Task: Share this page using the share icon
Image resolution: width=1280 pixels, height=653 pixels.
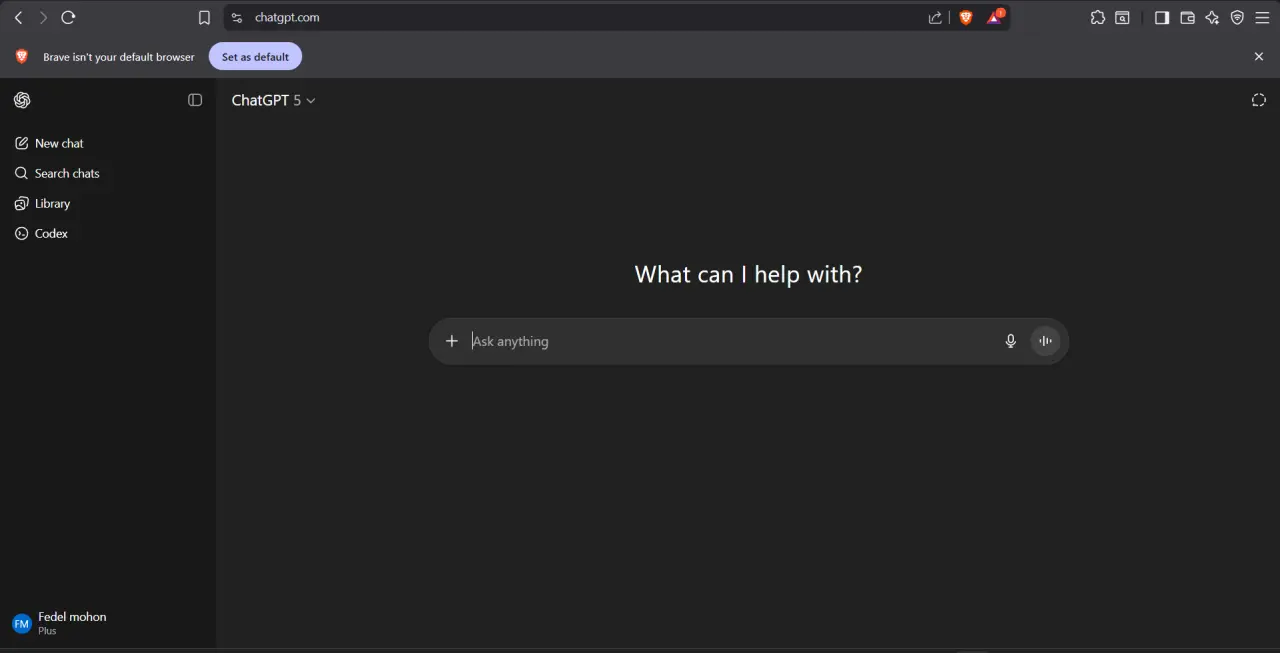Action: 935,17
